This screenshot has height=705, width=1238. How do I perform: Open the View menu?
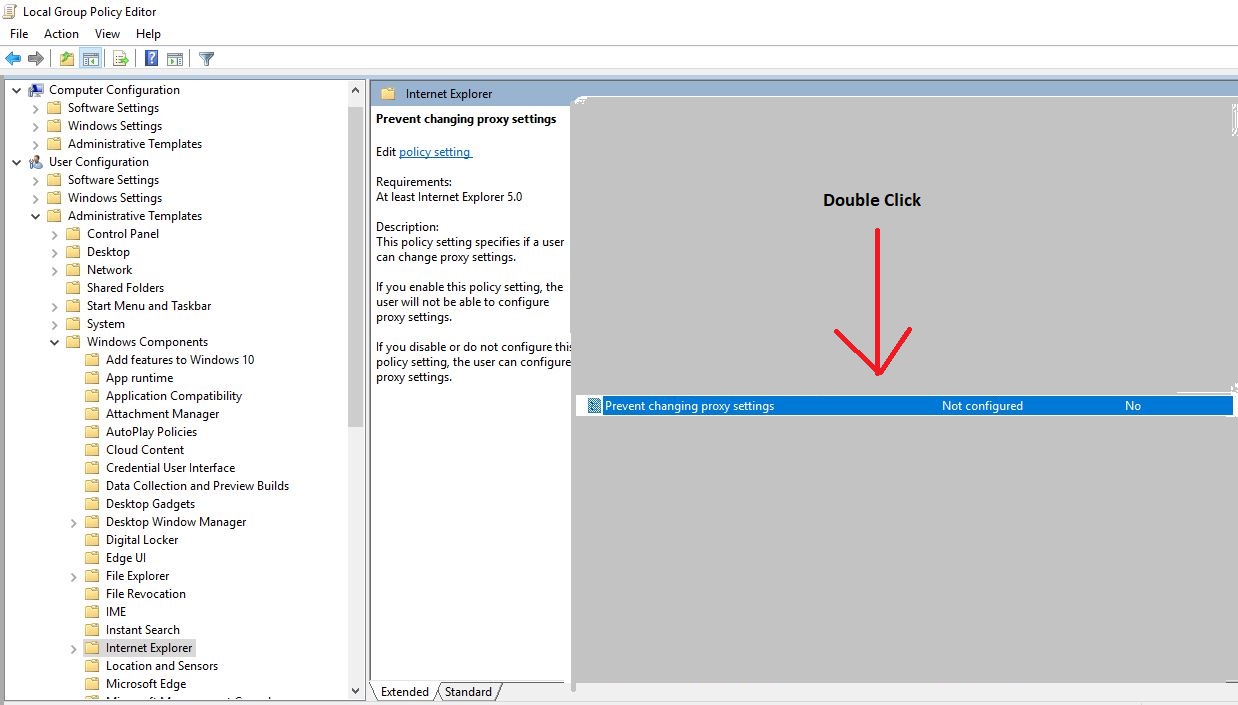pos(107,33)
